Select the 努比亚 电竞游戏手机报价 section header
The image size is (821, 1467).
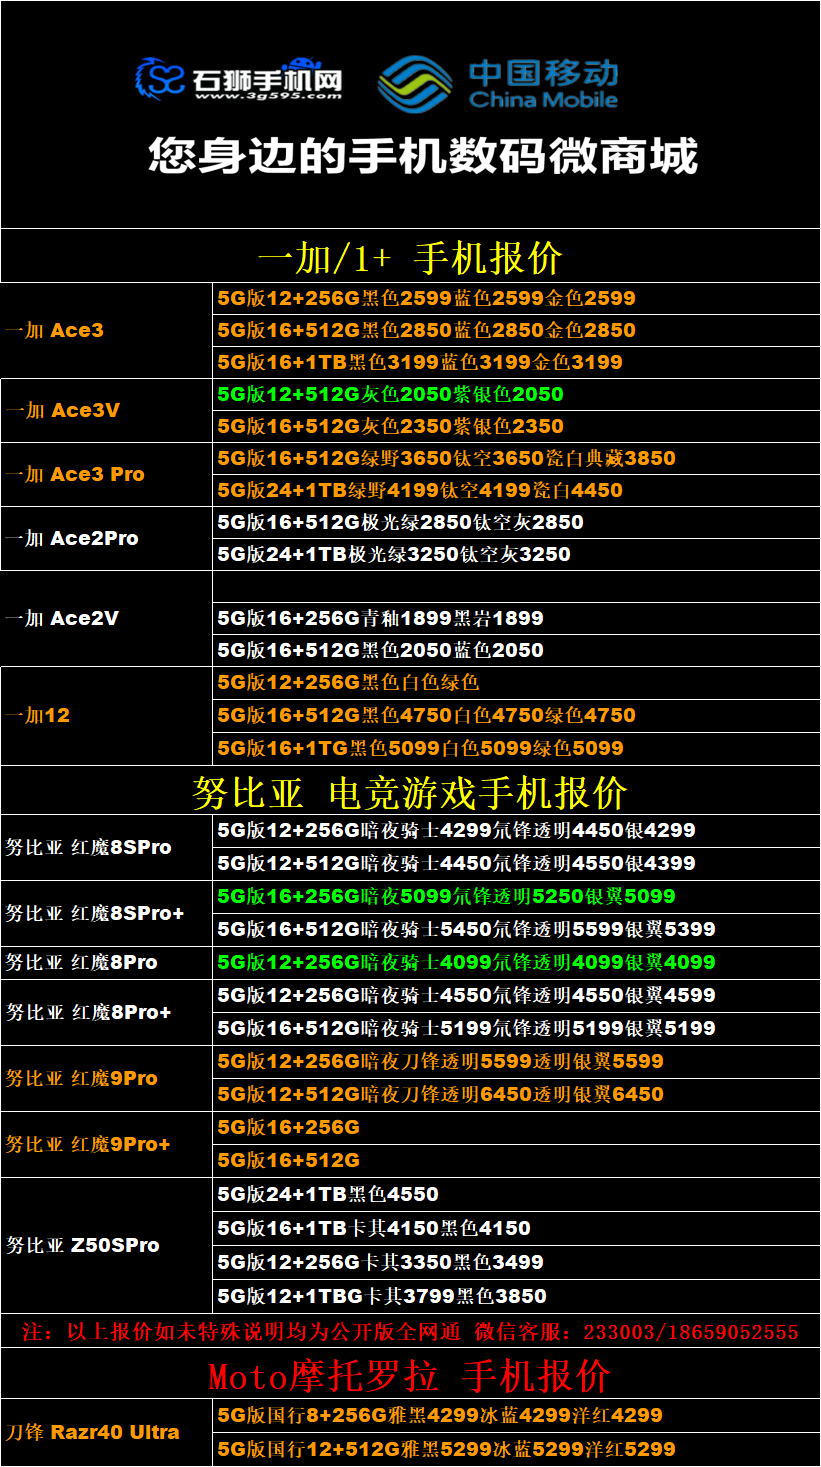click(410, 793)
